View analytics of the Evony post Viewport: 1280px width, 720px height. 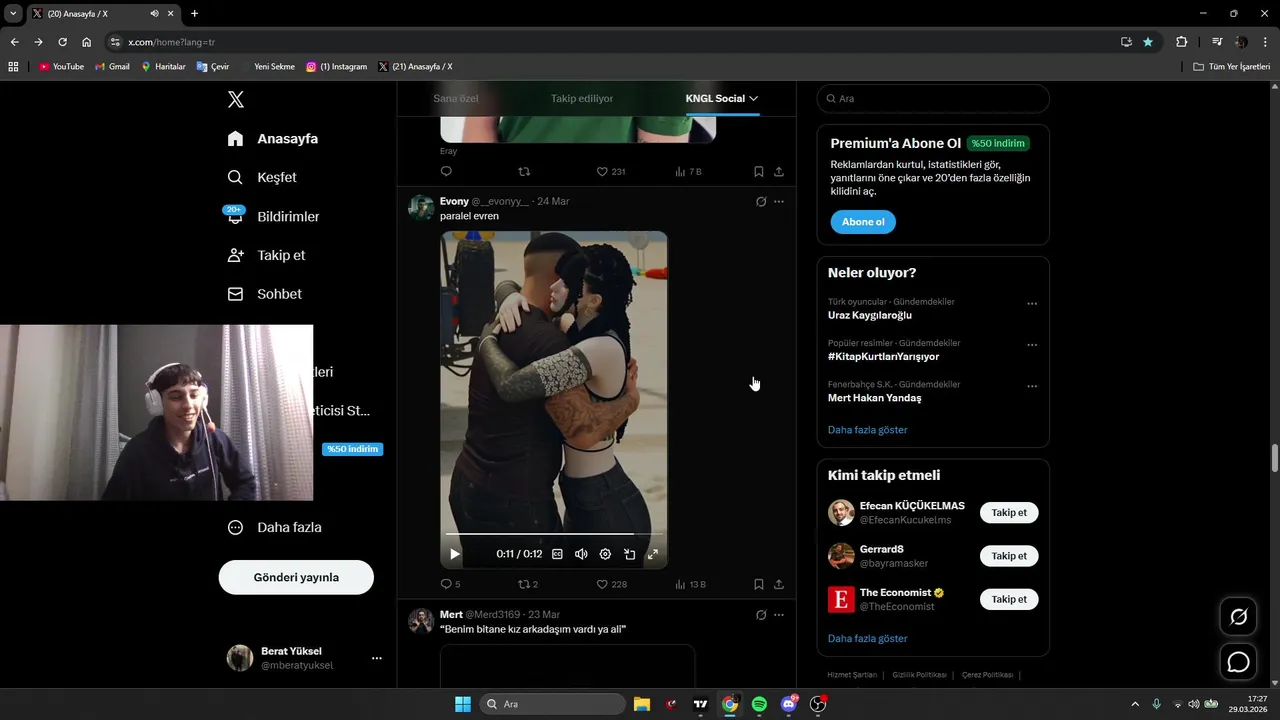(x=690, y=584)
